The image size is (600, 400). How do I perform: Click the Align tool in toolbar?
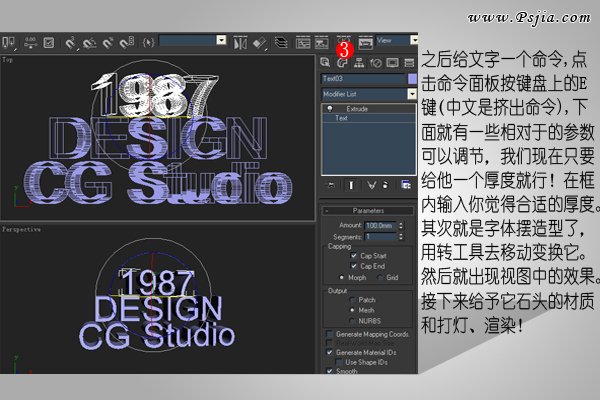pos(257,43)
